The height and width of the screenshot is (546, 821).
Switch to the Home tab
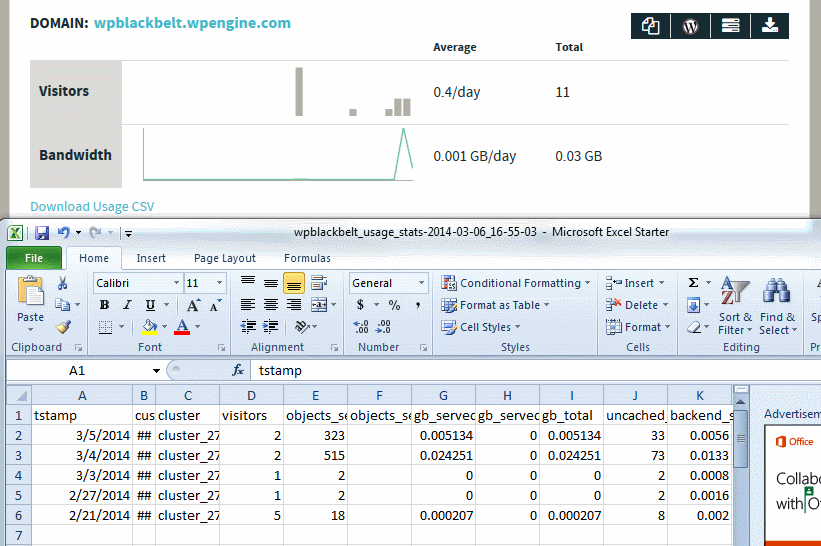pos(94,258)
